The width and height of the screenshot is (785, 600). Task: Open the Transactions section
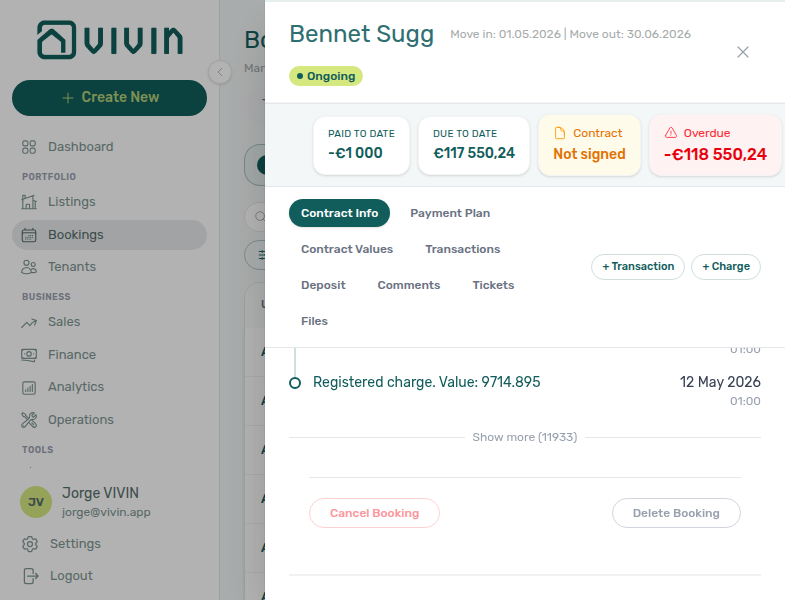463,249
